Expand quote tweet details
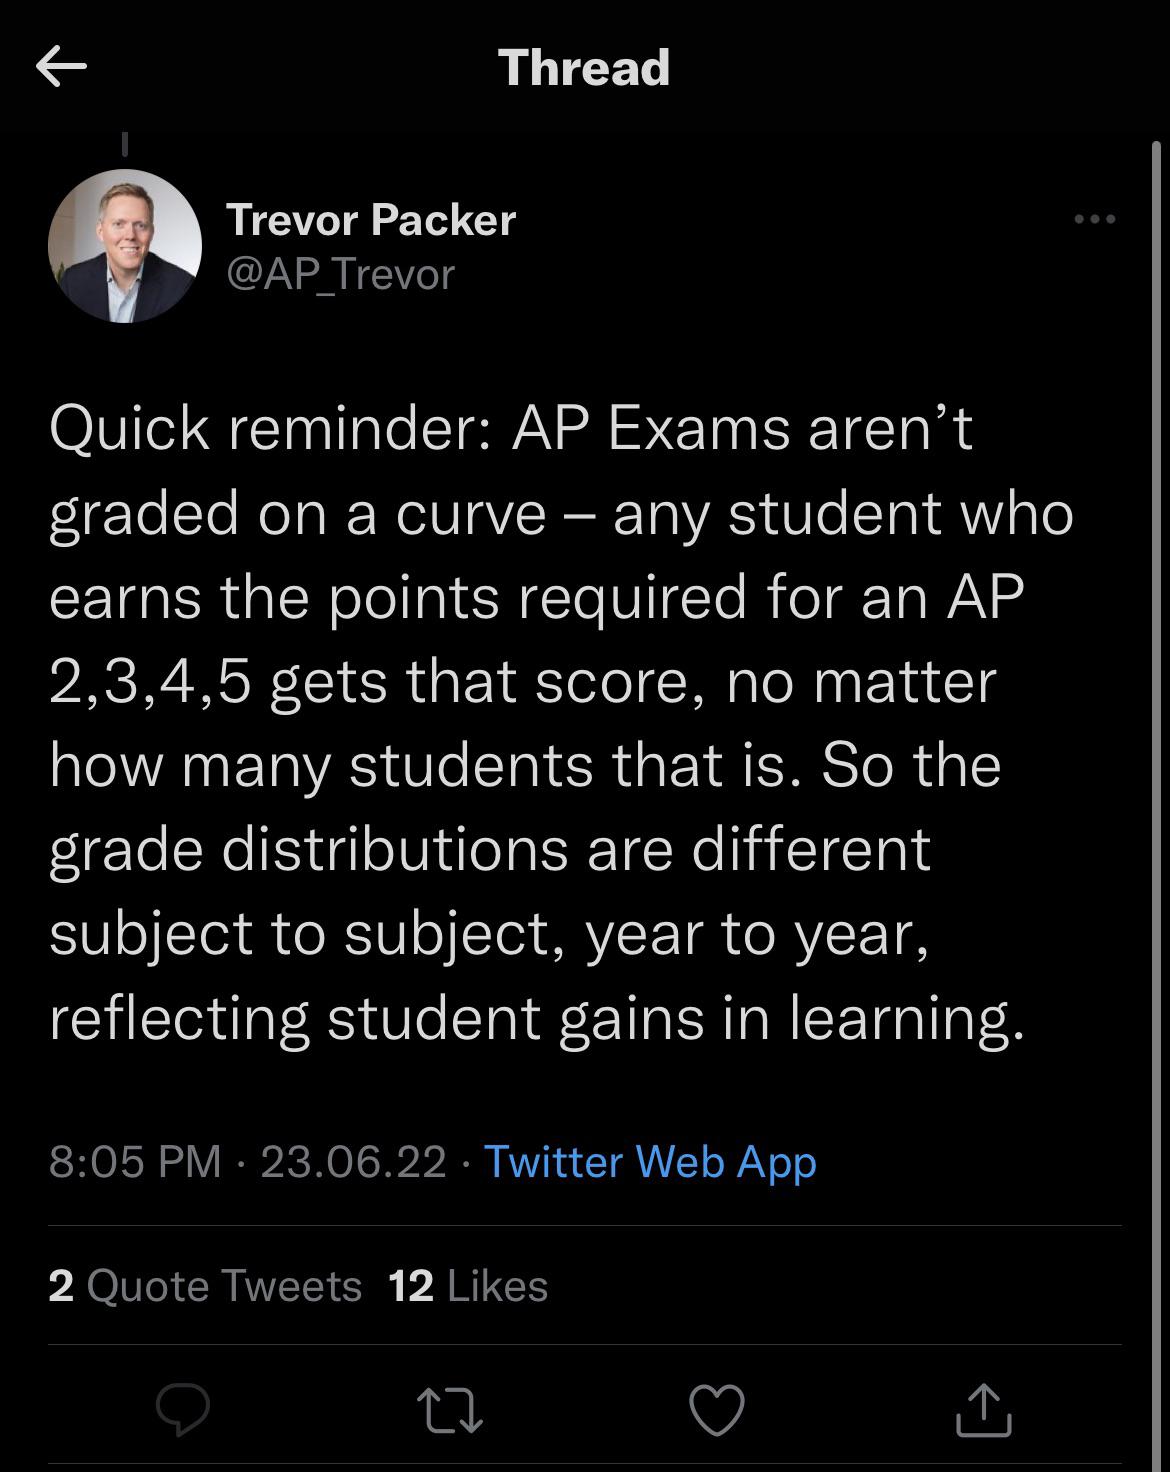Screen dimensions: 1170x1472 (x=205, y=1287)
